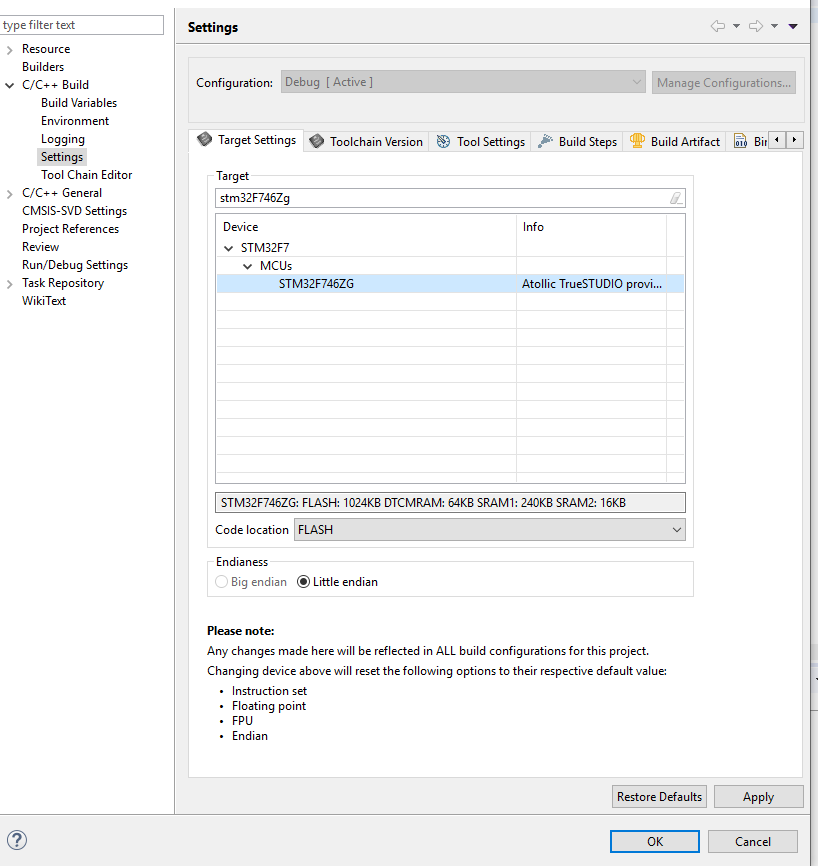Select Build Variables in the tree
This screenshot has height=866, width=818.
[x=79, y=103]
